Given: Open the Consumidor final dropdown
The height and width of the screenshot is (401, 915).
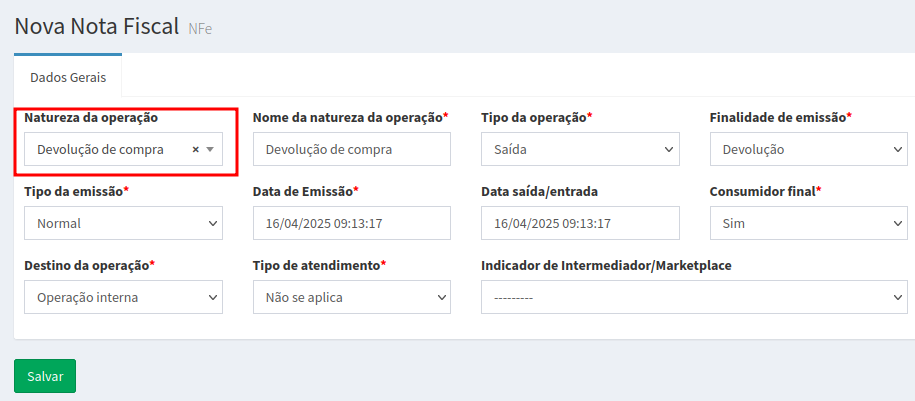Looking at the screenshot, I should (x=808, y=223).
